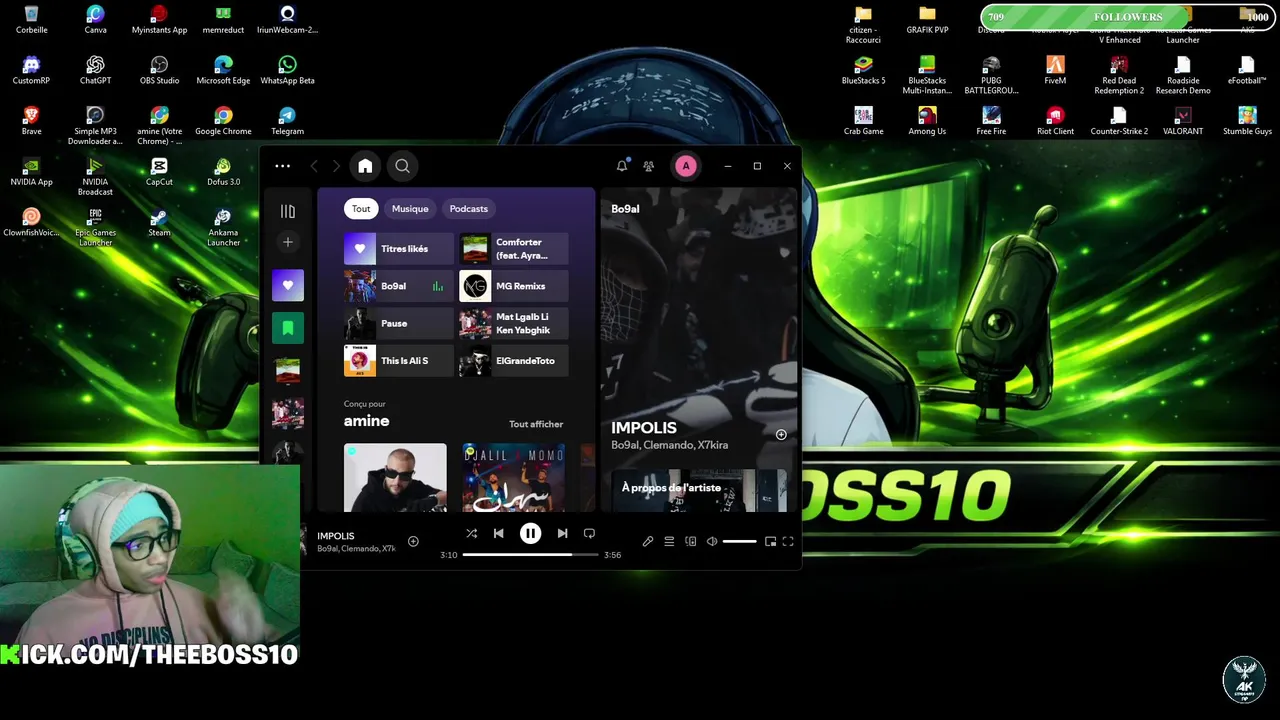The height and width of the screenshot is (720, 1280).
Task: Open the Comforter (feat. Ayra) shortcut
Action: [513, 249]
